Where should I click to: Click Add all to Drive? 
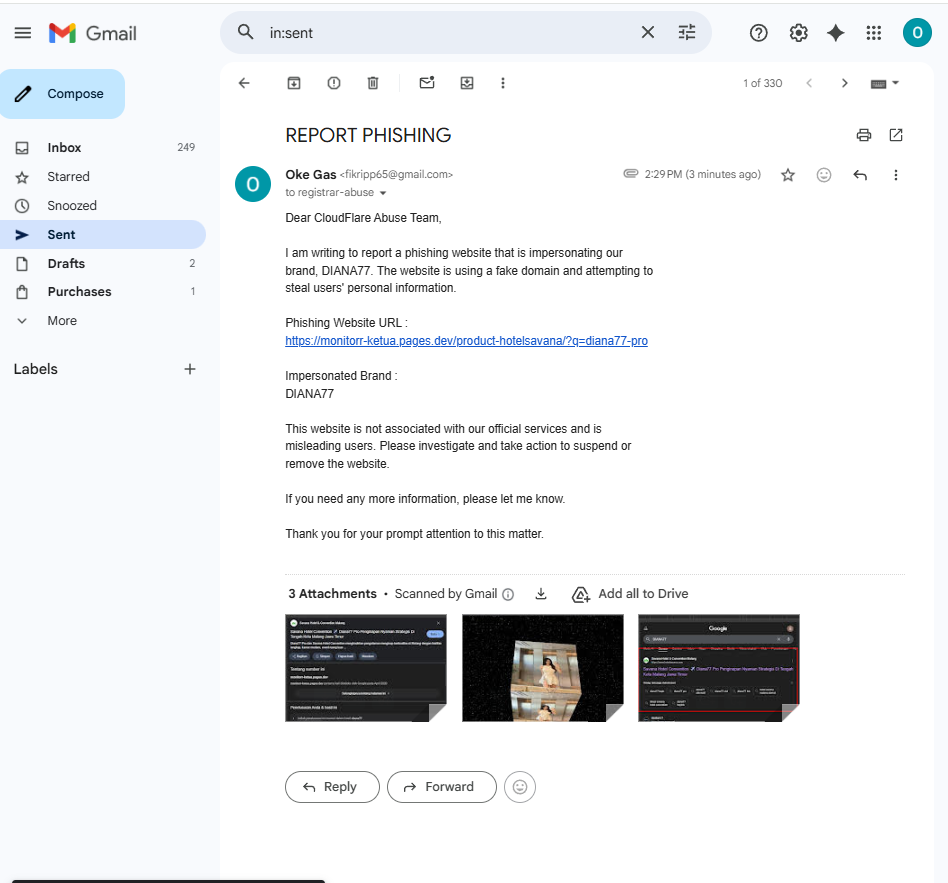point(630,594)
